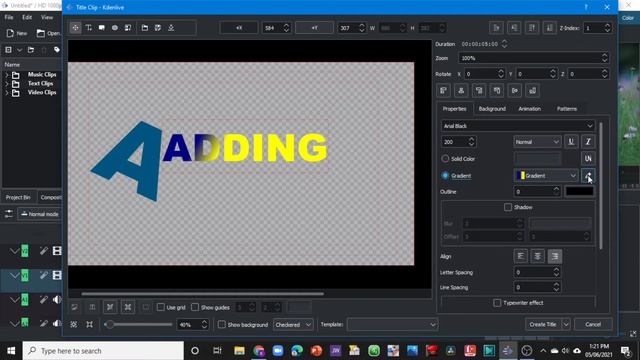Expand the Video Clips folder
640x360 pixels.
click(x=7, y=93)
